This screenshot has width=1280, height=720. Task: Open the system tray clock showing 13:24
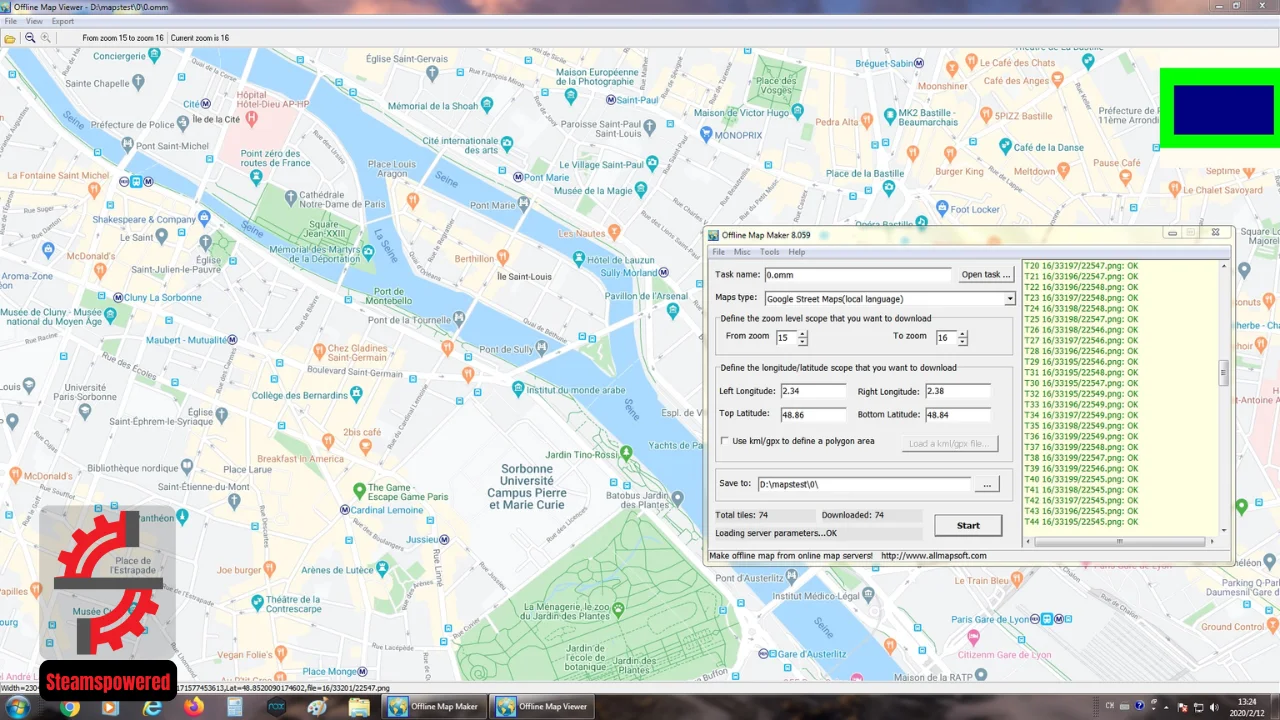pyautogui.click(x=1247, y=707)
